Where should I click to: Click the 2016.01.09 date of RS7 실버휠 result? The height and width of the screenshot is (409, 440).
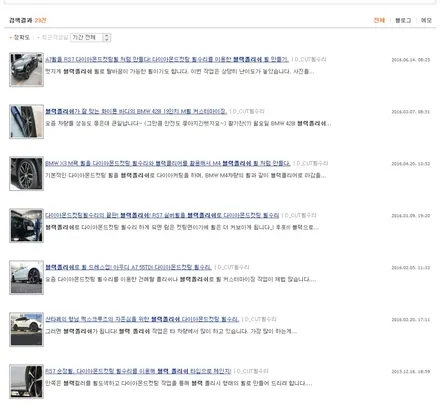point(411,216)
